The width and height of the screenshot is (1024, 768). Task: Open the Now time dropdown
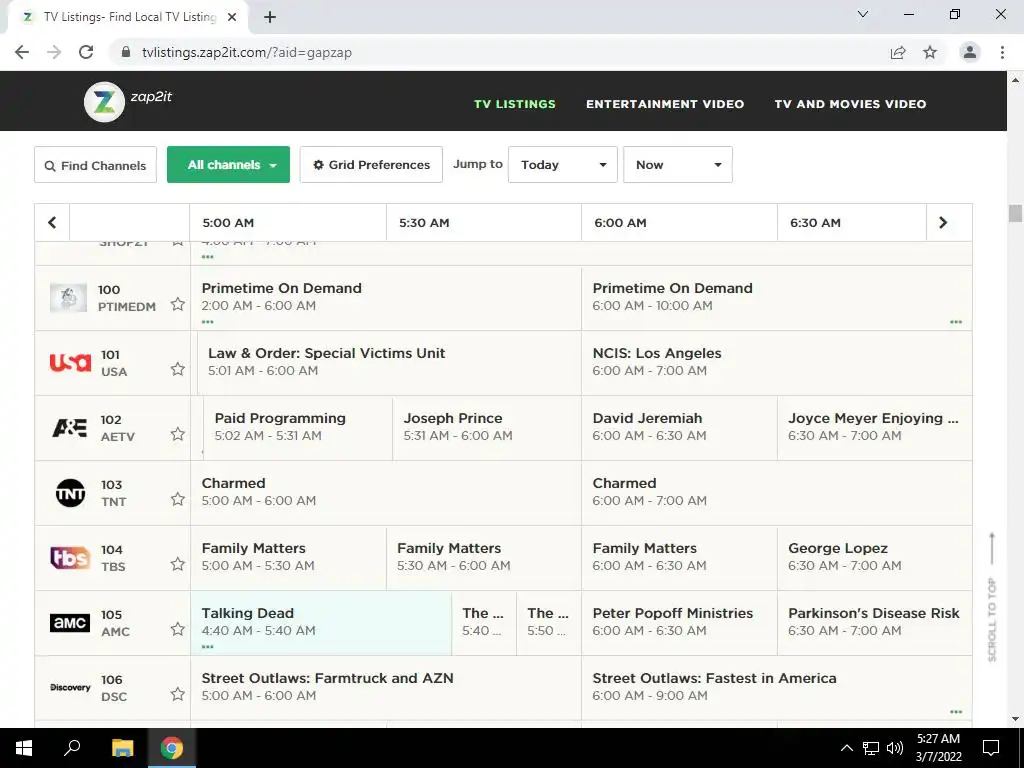tap(678, 165)
